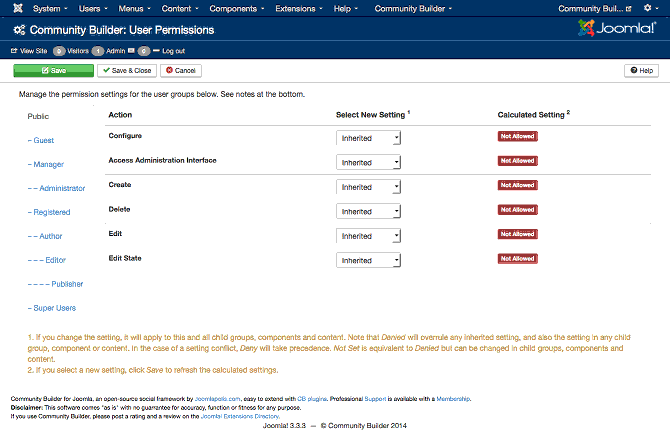This screenshot has width=670, height=445.
Task: Click the Log out link
Action: tap(169, 51)
